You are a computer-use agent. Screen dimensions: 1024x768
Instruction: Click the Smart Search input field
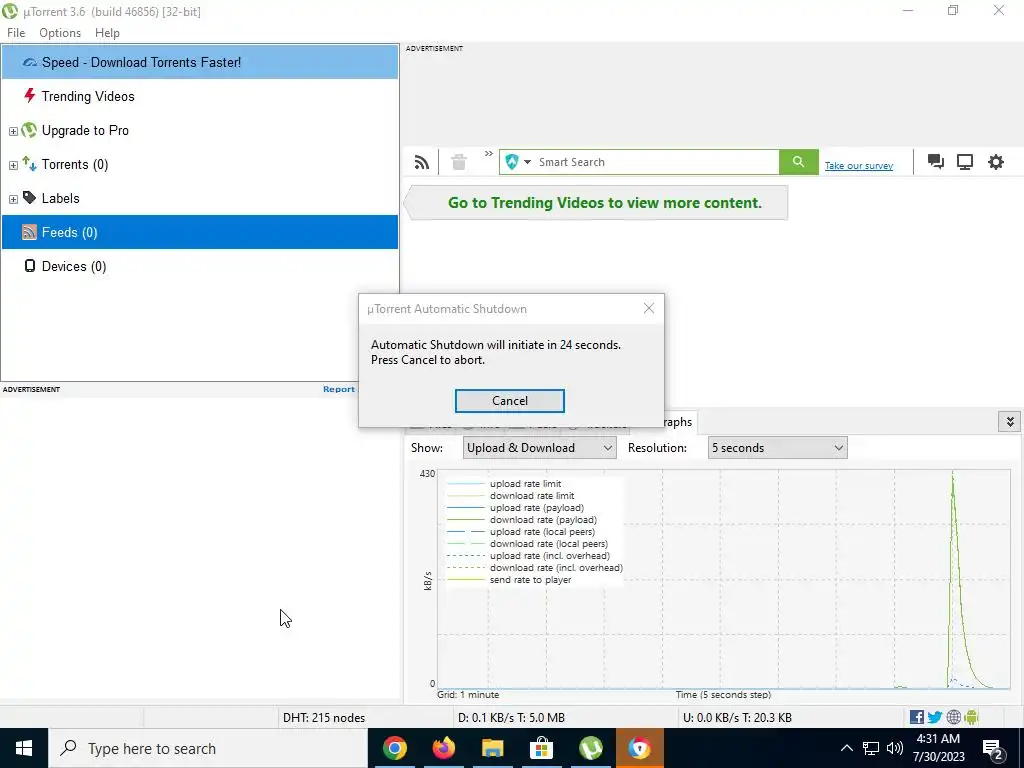pyautogui.click(x=656, y=162)
